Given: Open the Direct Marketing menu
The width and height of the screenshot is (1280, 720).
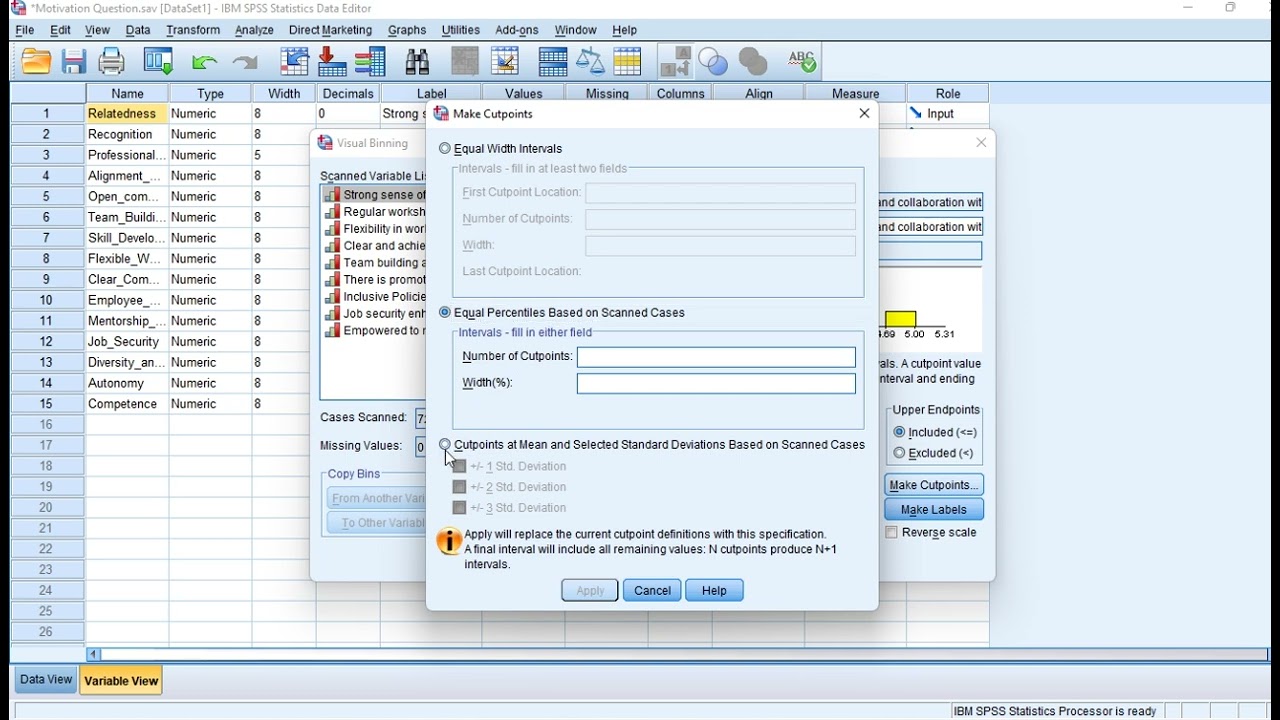Looking at the screenshot, I should (x=330, y=30).
